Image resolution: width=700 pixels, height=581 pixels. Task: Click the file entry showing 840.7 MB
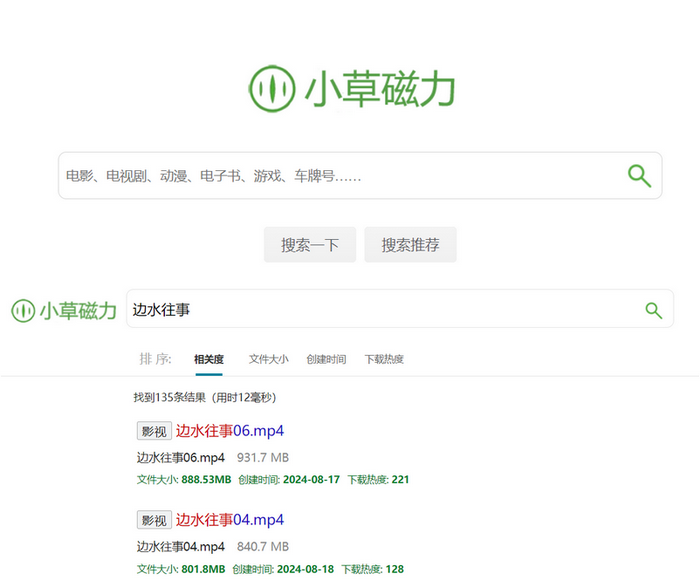[181, 546]
